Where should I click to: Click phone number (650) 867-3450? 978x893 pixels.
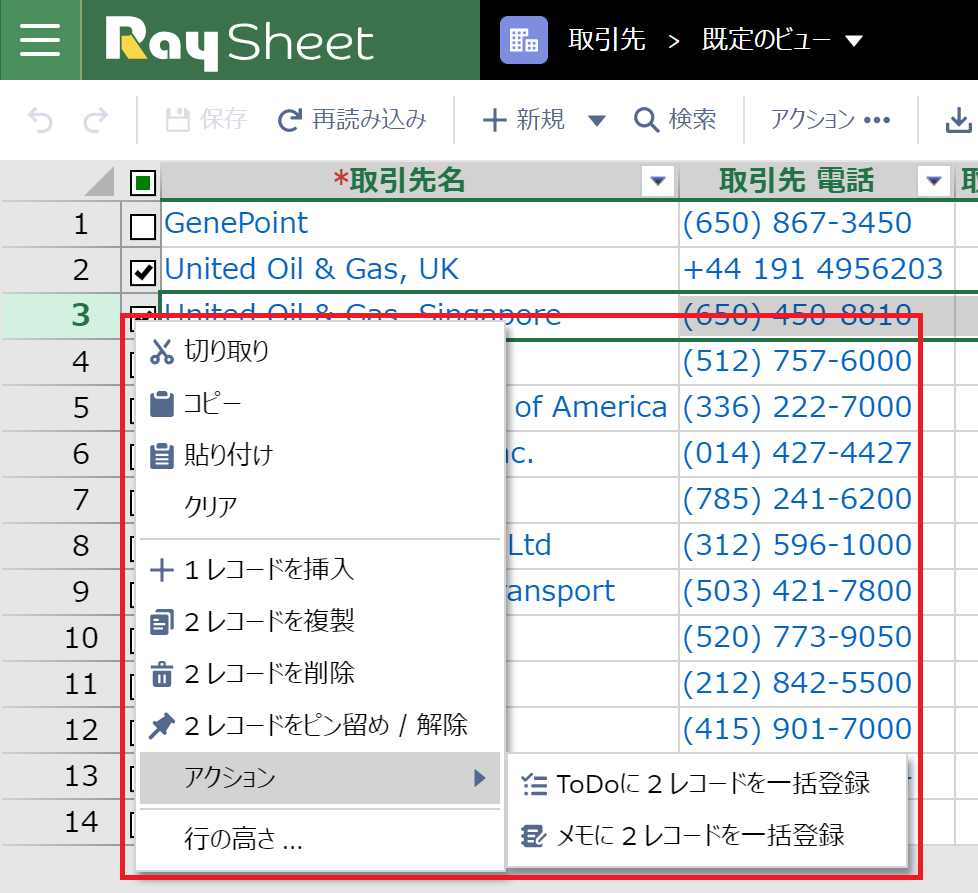[797, 223]
